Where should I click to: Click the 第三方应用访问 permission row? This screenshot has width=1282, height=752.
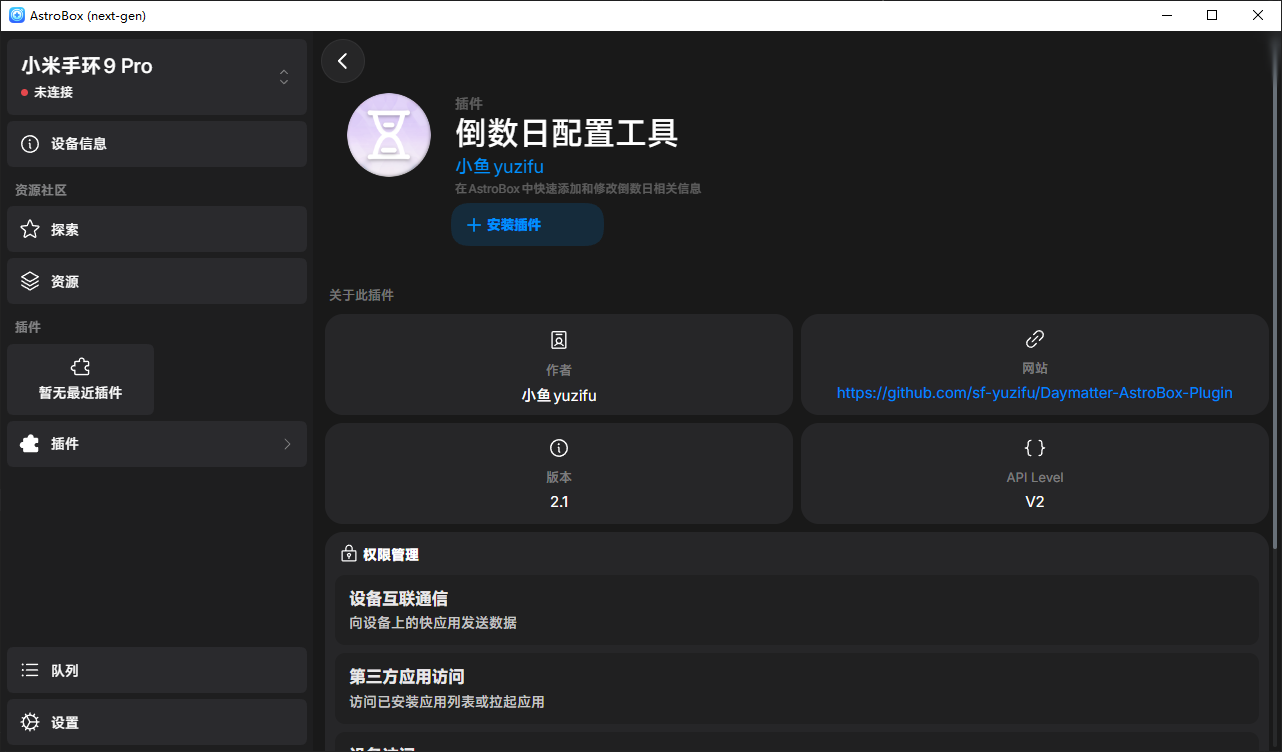click(797, 689)
